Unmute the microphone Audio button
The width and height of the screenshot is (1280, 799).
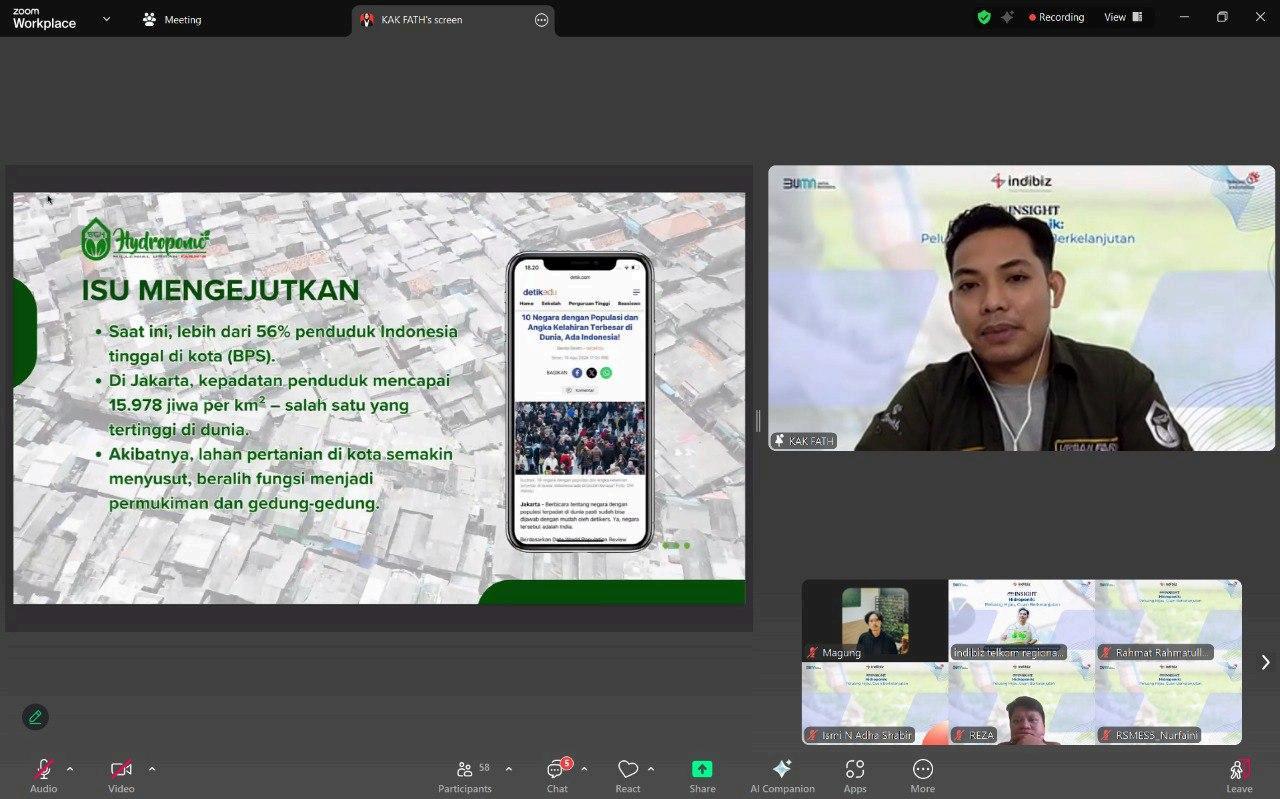tap(43, 775)
